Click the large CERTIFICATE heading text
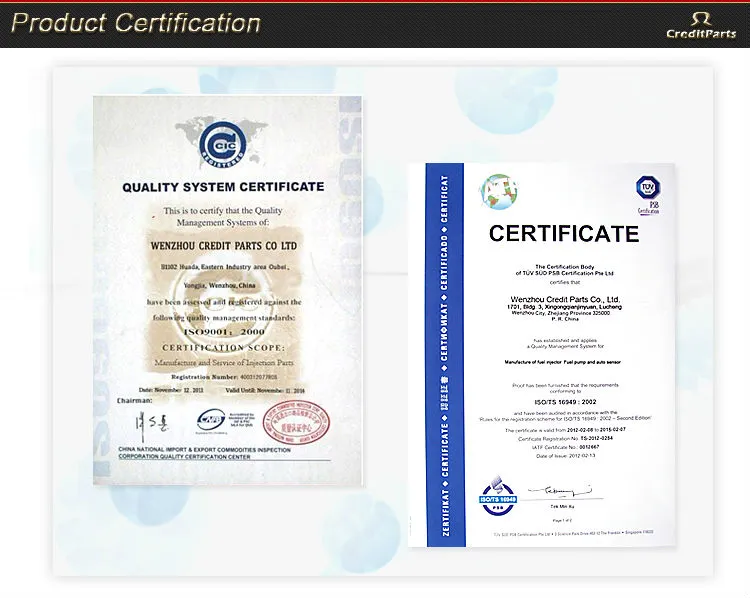 click(563, 234)
